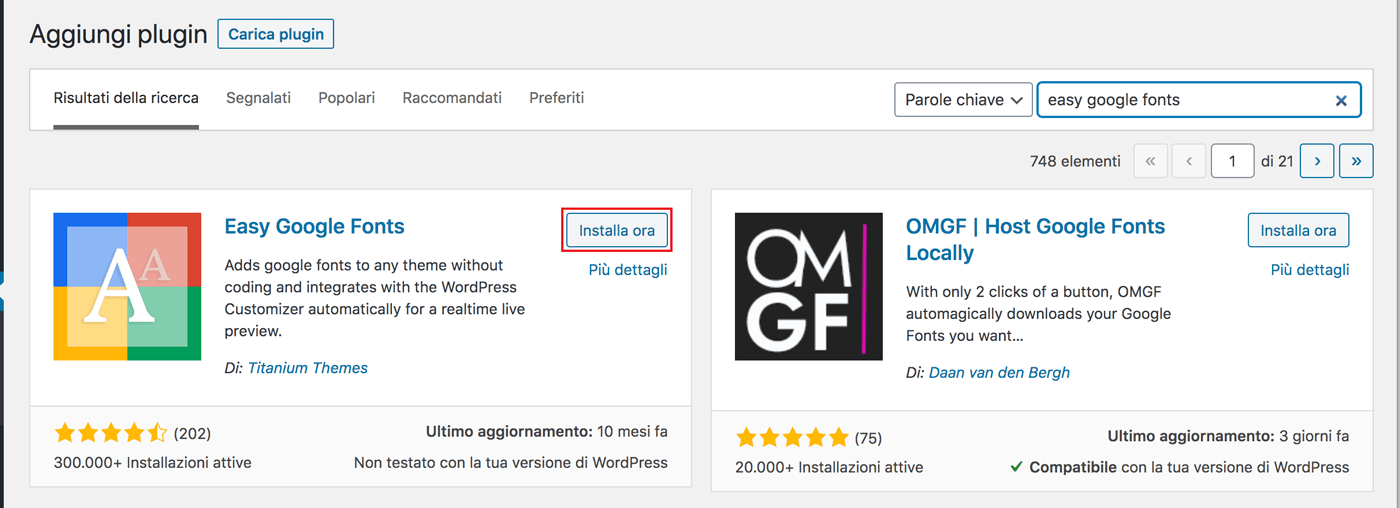Screen dimensions: 1400x508
Task: Click the Carica plugin button
Action: point(276,34)
